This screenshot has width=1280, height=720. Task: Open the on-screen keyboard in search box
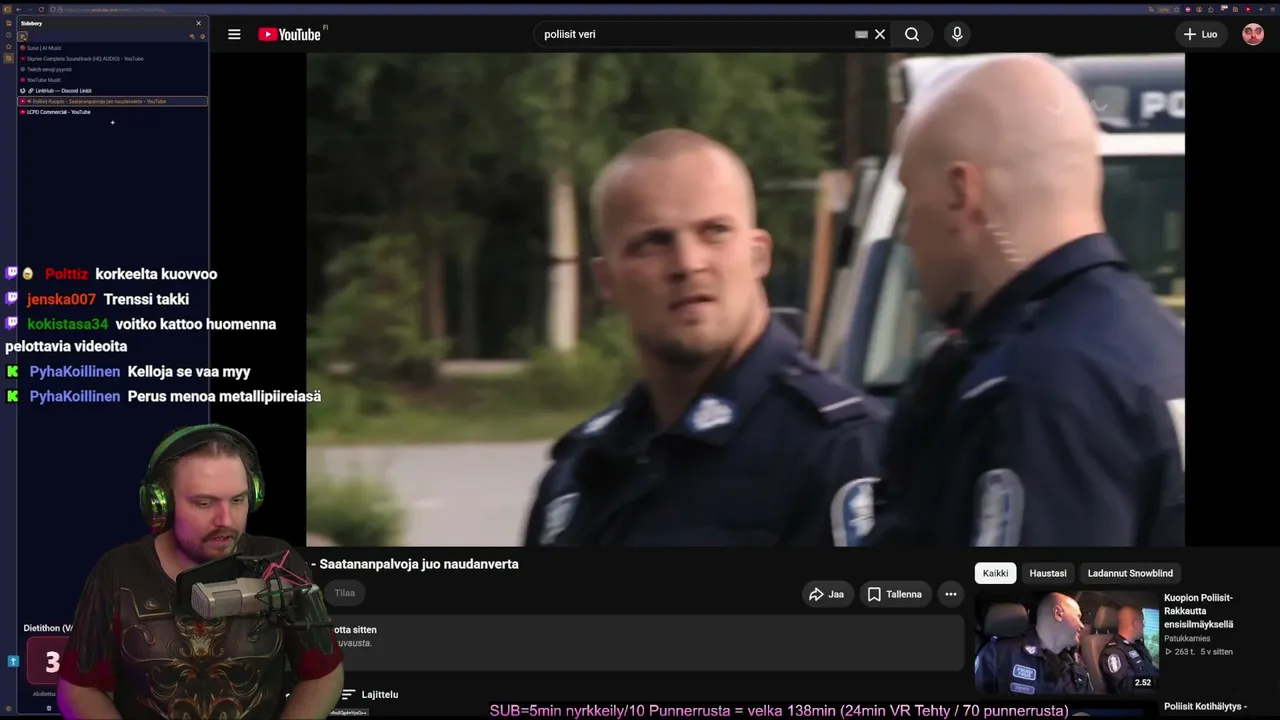(861, 34)
